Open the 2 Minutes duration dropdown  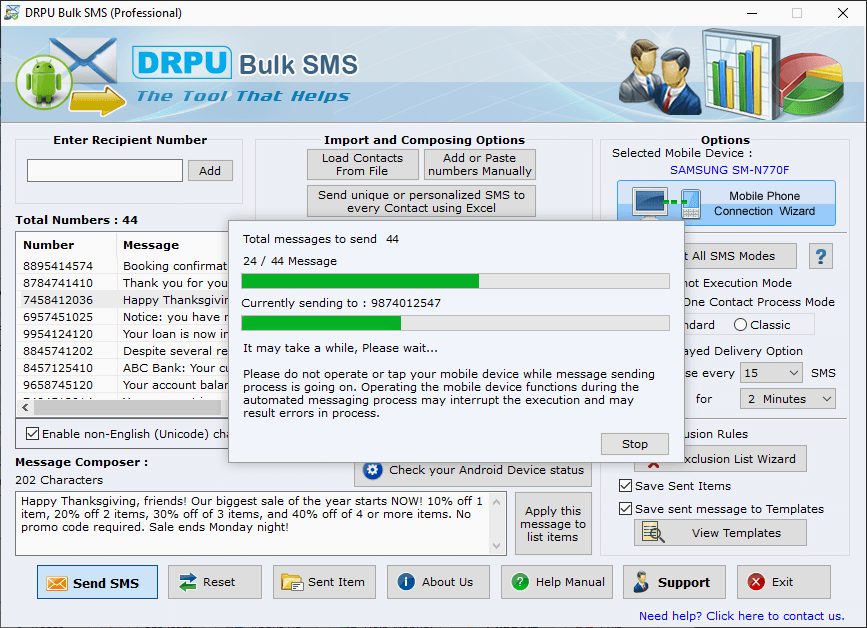(x=788, y=399)
